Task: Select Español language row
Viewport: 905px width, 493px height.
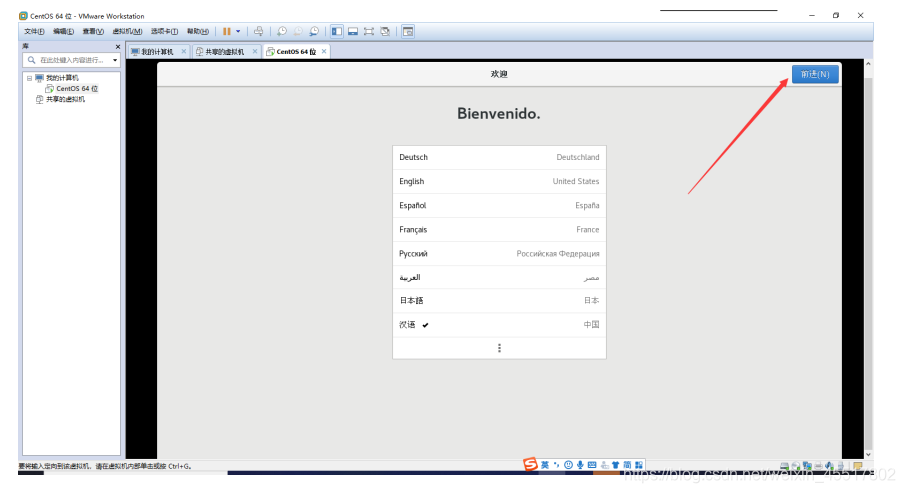Action: (x=499, y=206)
